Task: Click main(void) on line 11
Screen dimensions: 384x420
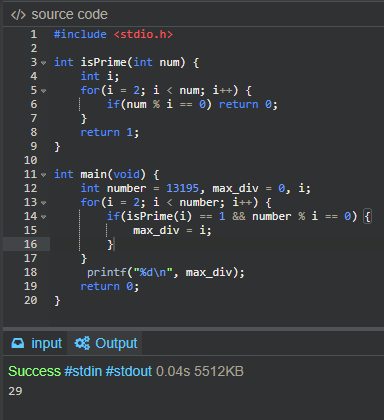Action: (x=113, y=174)
